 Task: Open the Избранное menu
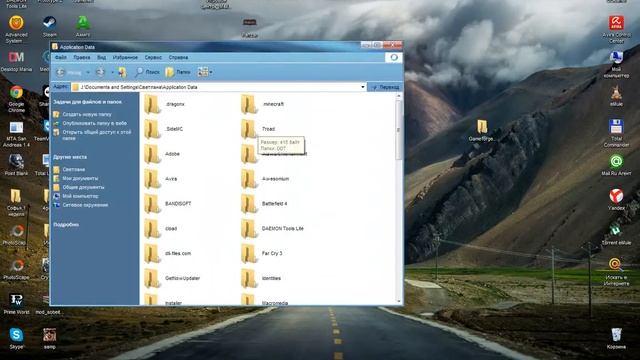point(125,58)
